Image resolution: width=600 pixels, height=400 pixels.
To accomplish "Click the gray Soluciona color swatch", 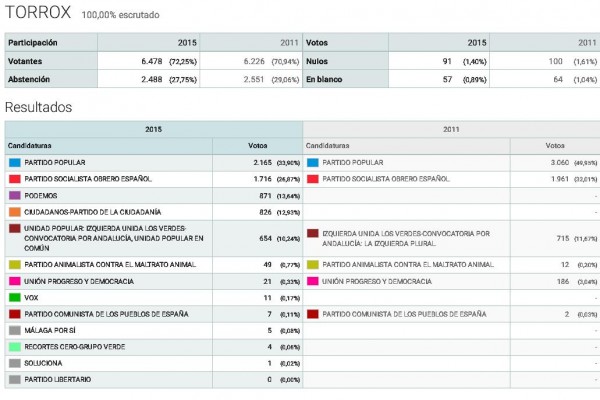I will [15, 363].
